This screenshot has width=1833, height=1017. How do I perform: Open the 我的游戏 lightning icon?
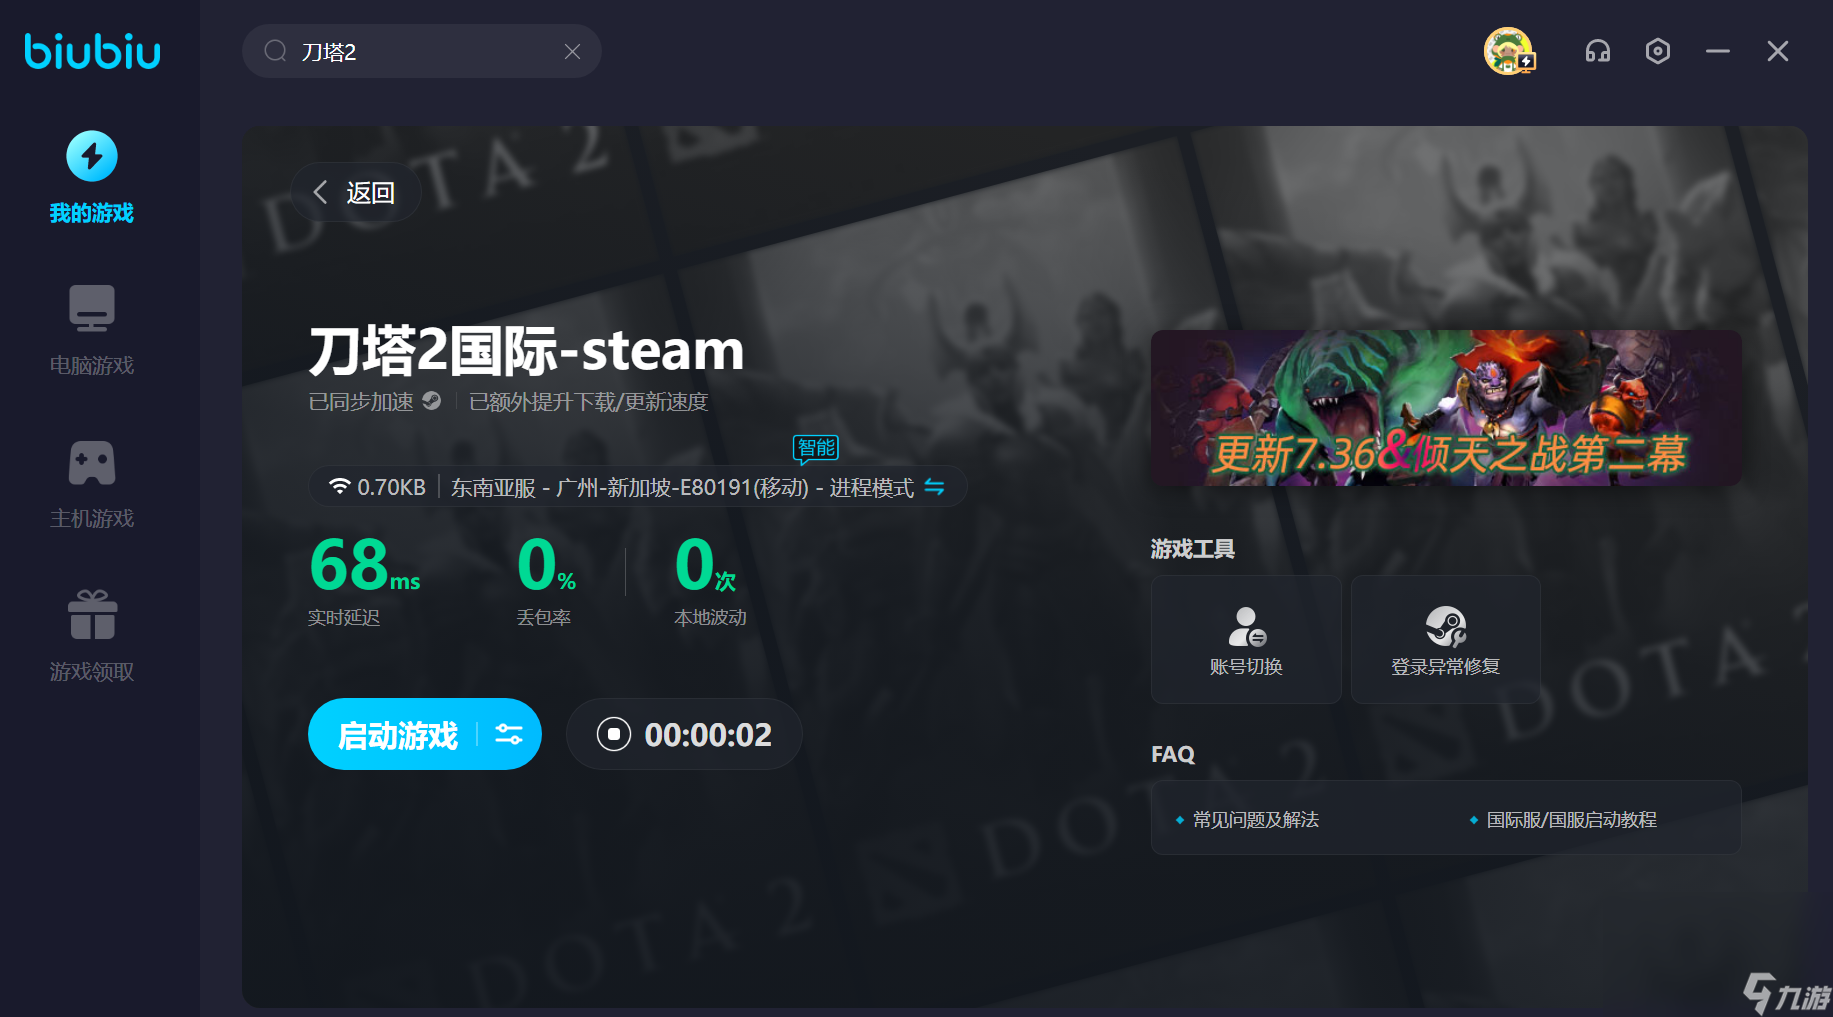click(92, 156)
